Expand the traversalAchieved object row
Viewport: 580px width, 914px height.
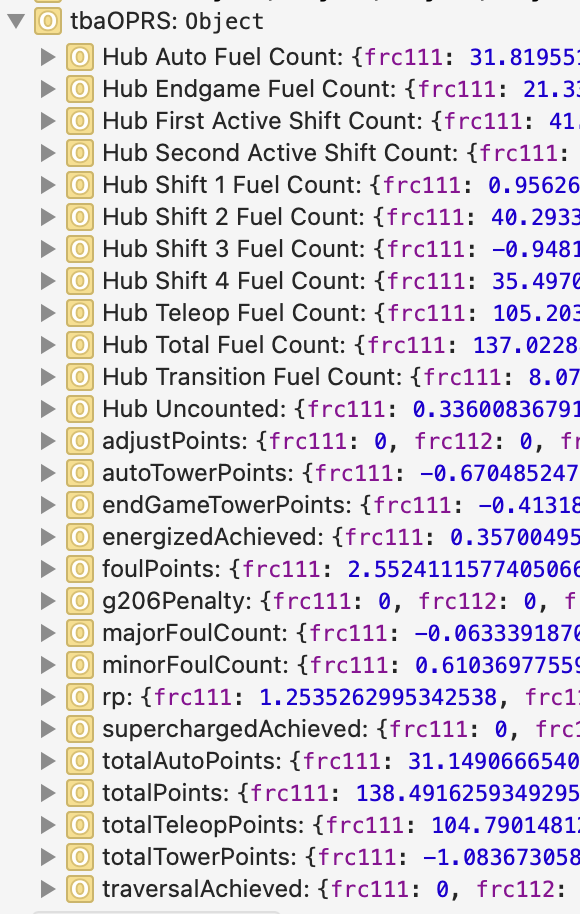pos(48,890)
